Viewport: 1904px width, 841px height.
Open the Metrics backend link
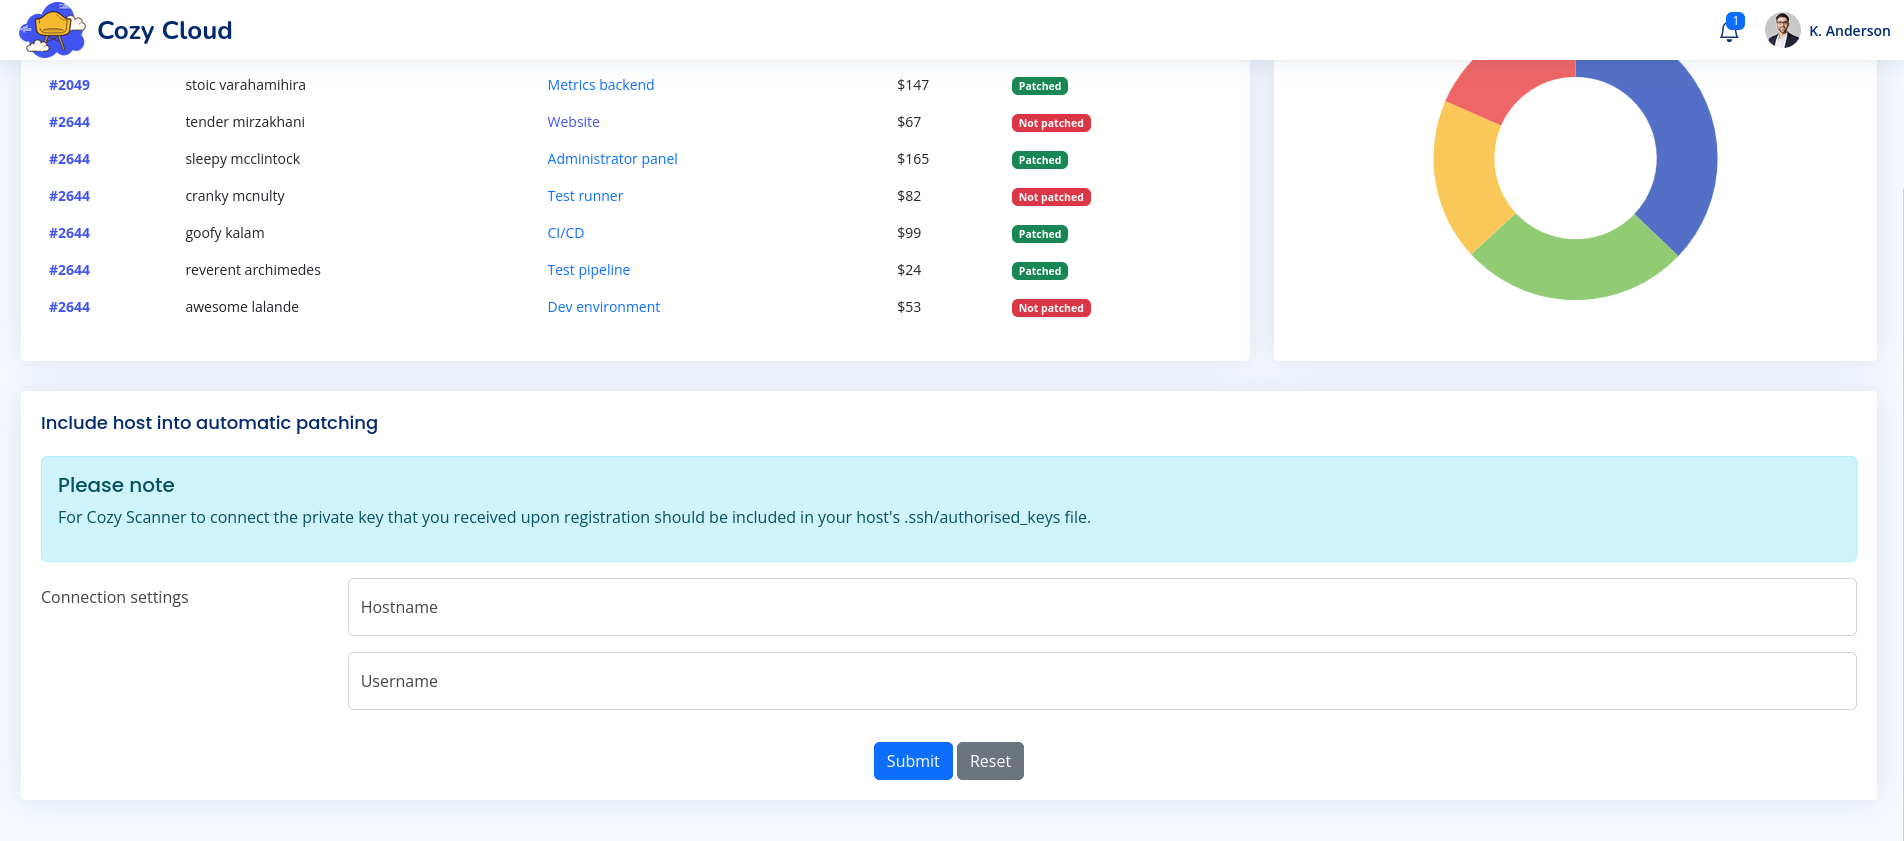click(600, 85)
